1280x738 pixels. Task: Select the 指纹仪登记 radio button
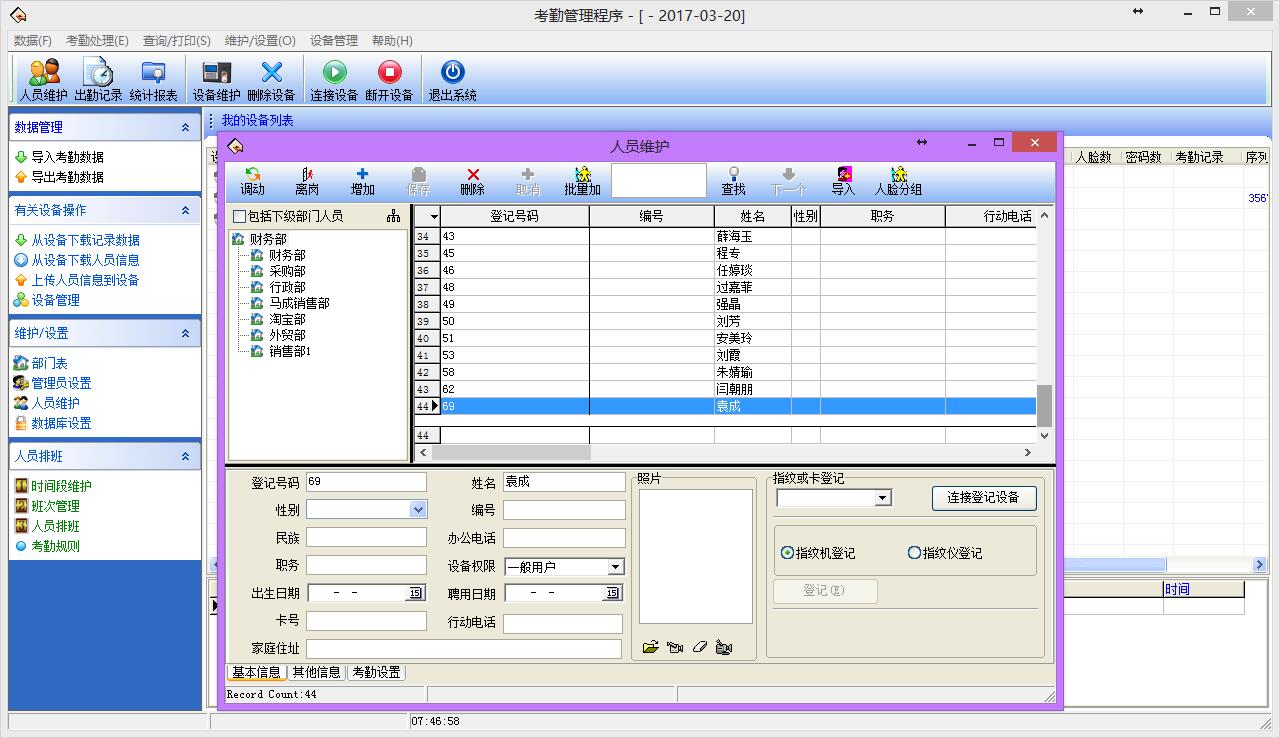pos(914,553)
